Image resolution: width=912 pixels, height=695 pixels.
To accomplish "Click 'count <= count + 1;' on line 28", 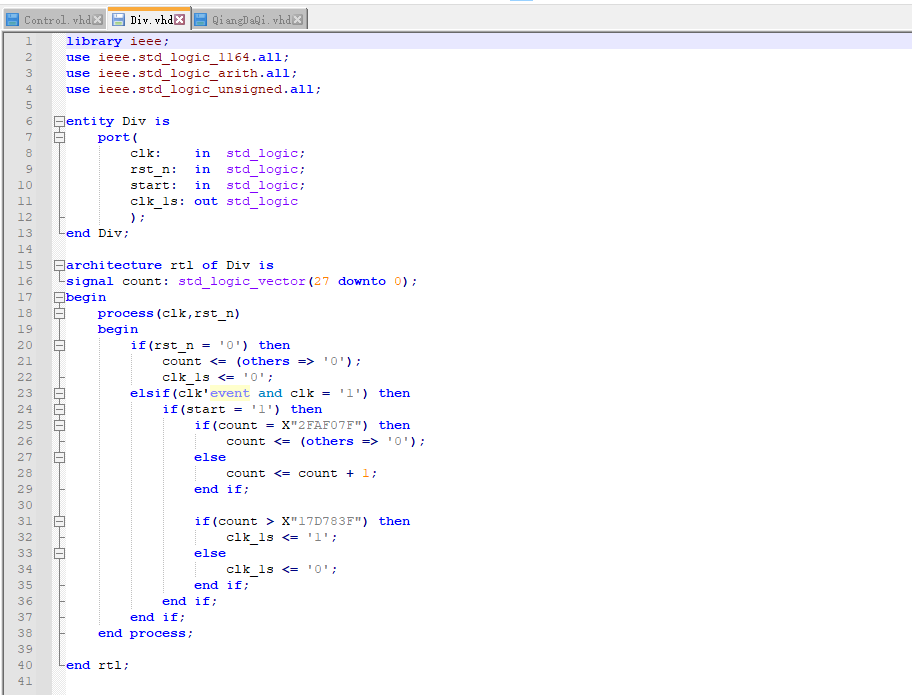I will coord(302,473).
